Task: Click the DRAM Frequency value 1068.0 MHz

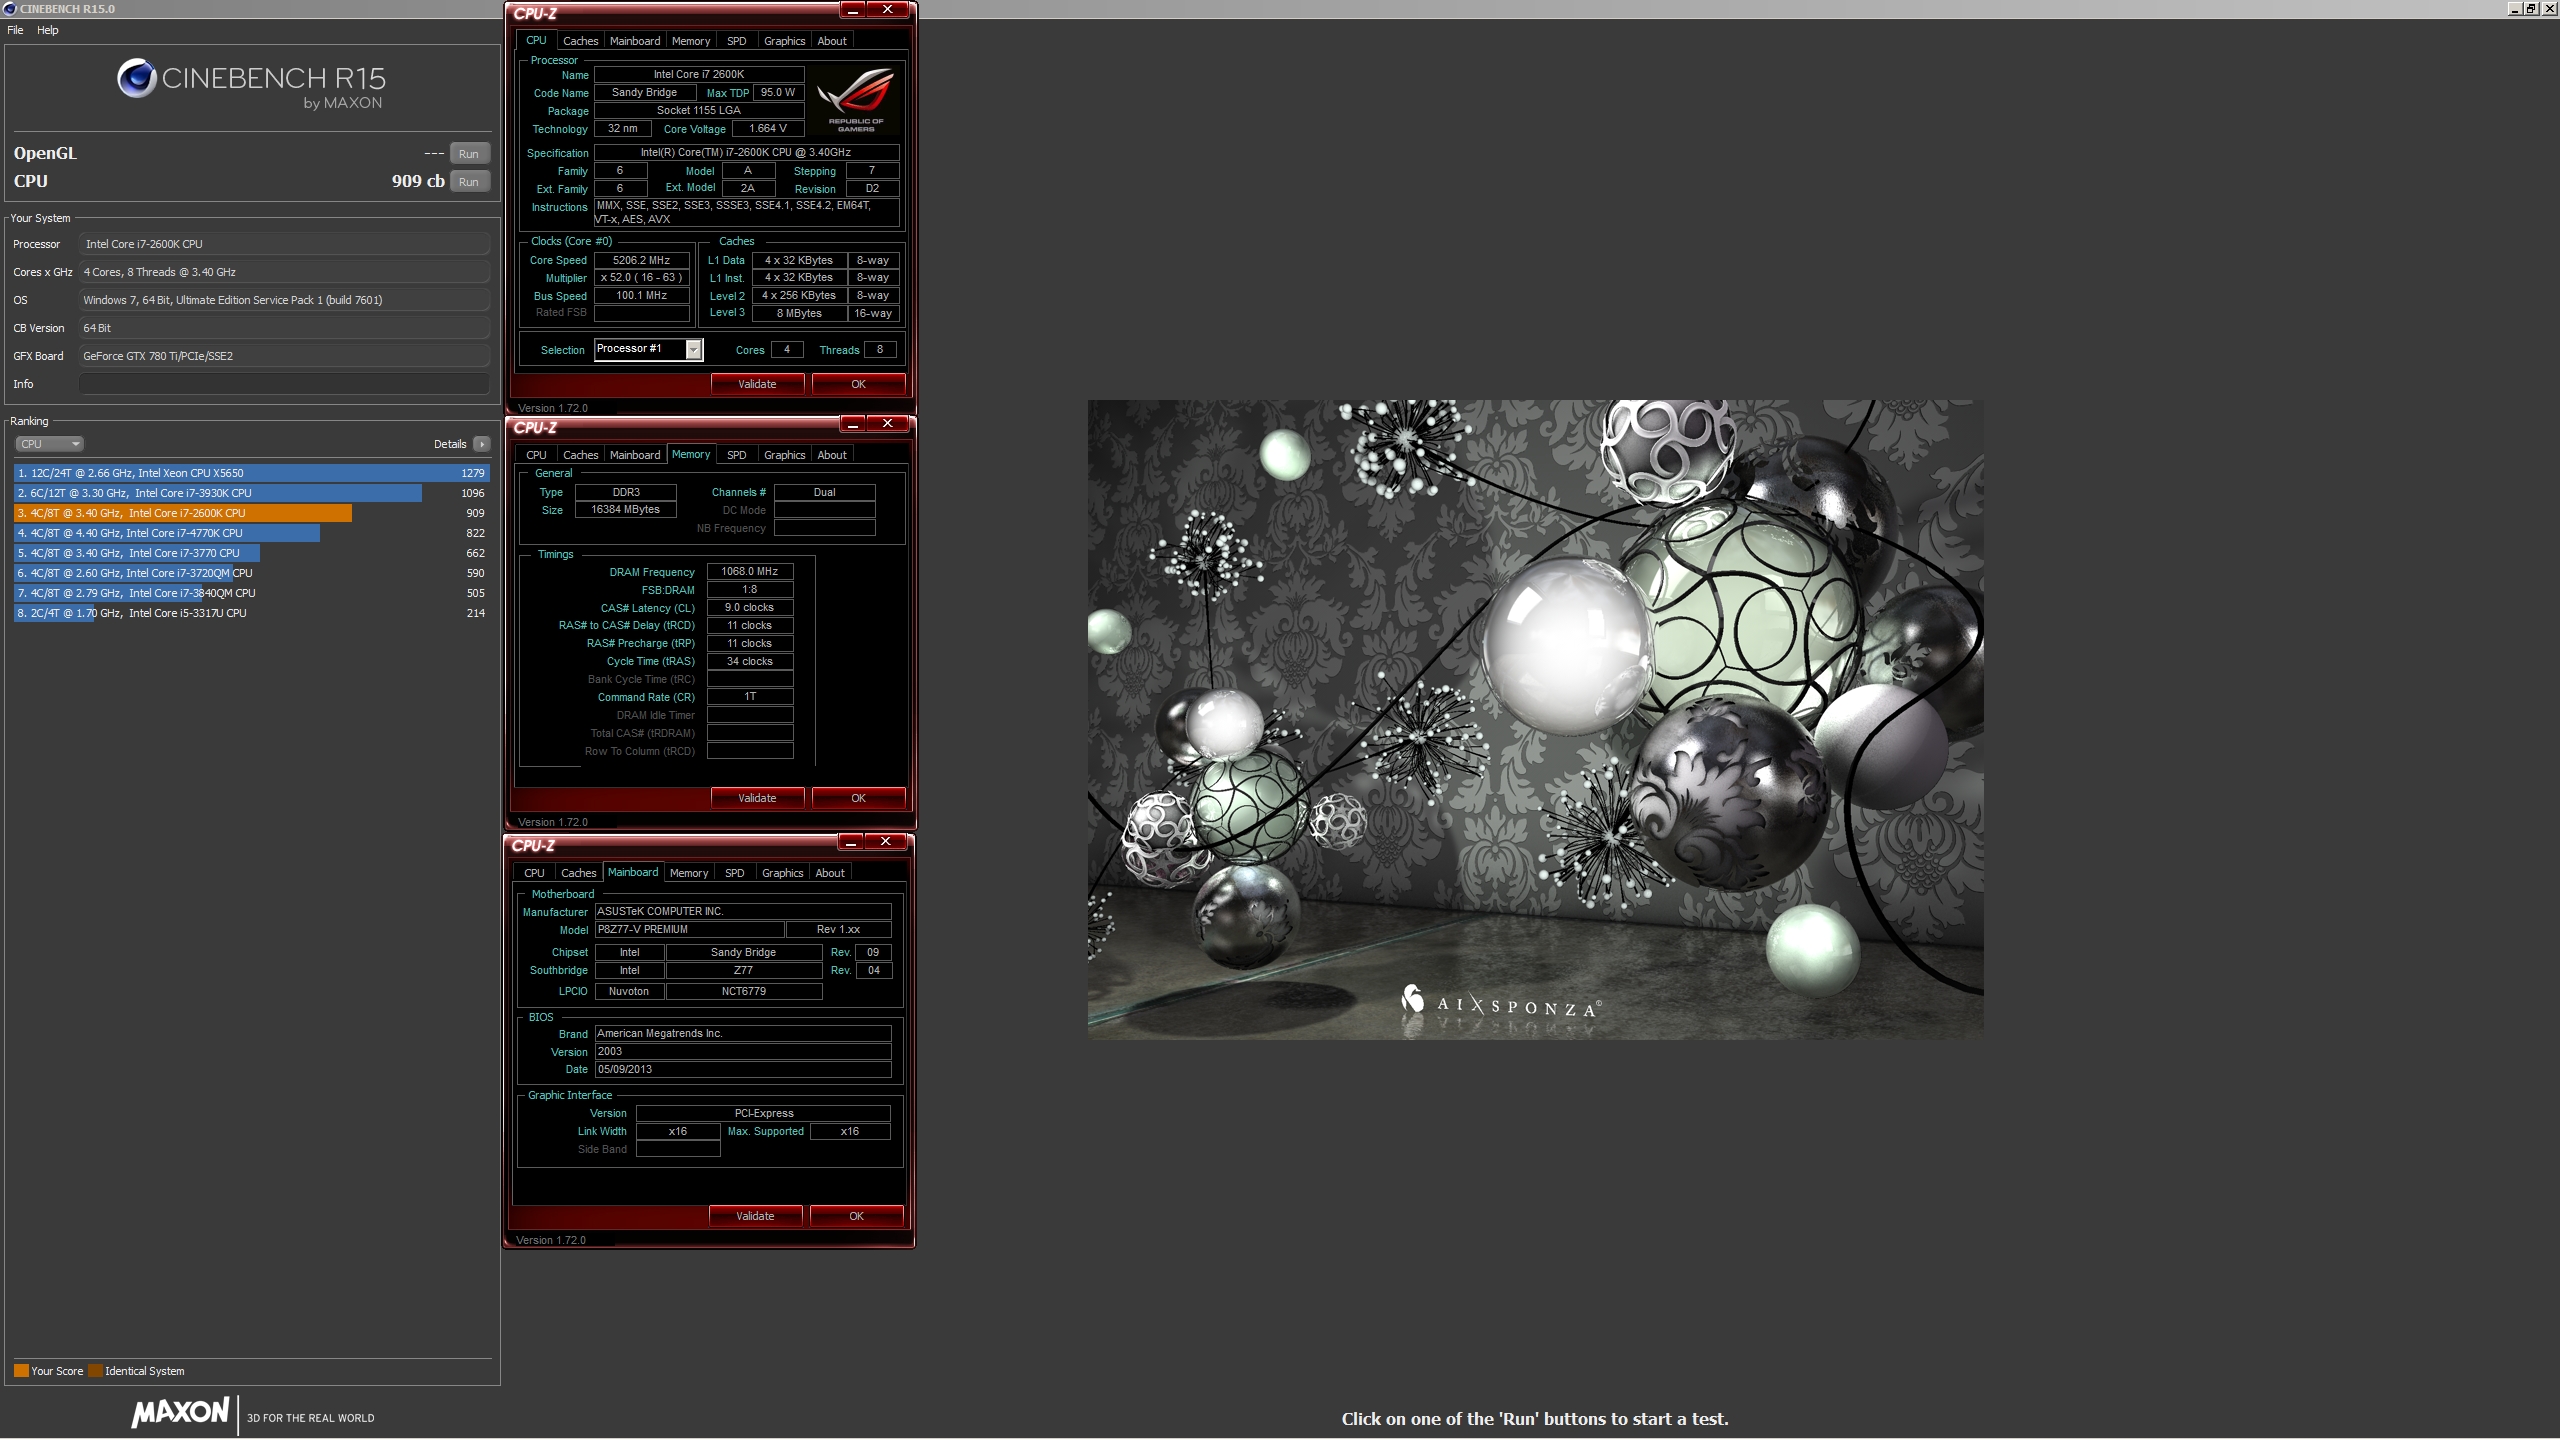Action: [750, 572]
